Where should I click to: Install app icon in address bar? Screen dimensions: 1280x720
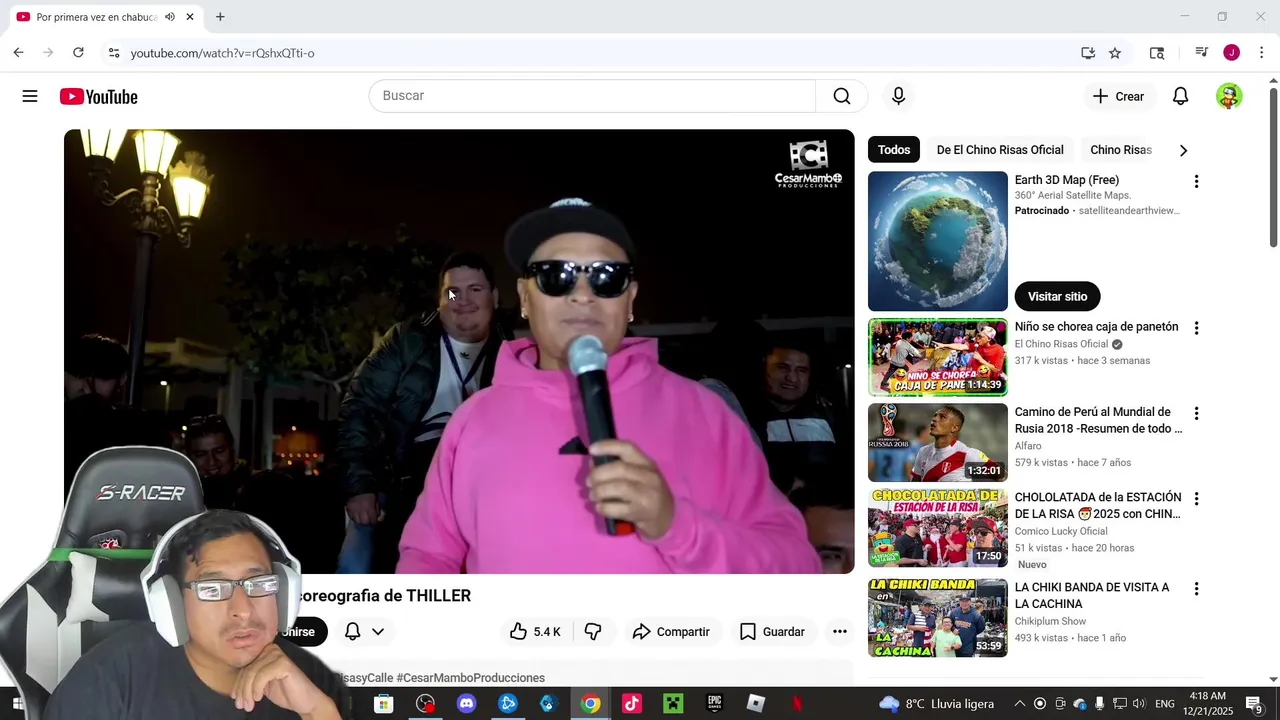pyautogui.click(x=1088, y=53)
